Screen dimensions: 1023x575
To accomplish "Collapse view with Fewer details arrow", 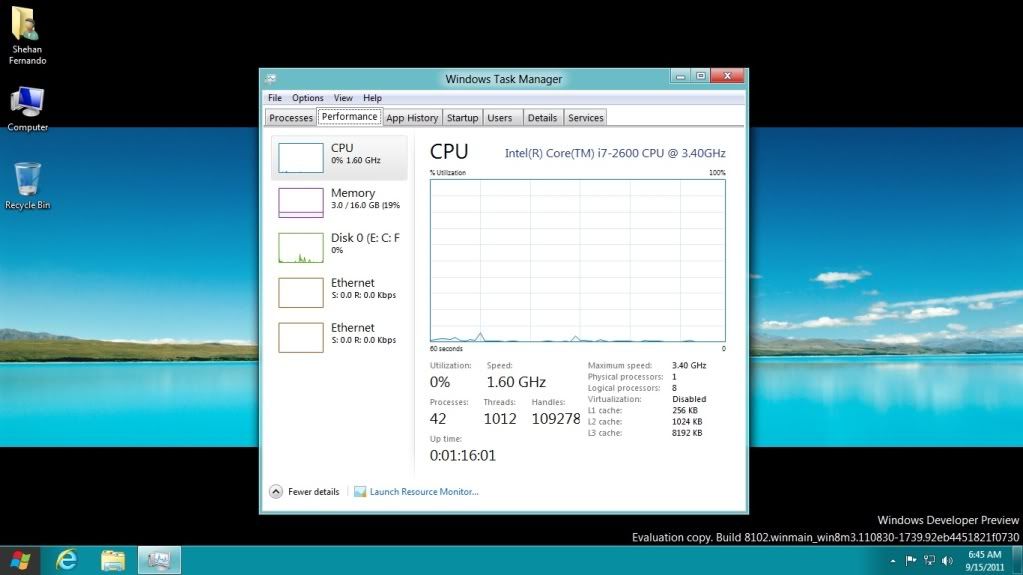I will tap(276, 491).
